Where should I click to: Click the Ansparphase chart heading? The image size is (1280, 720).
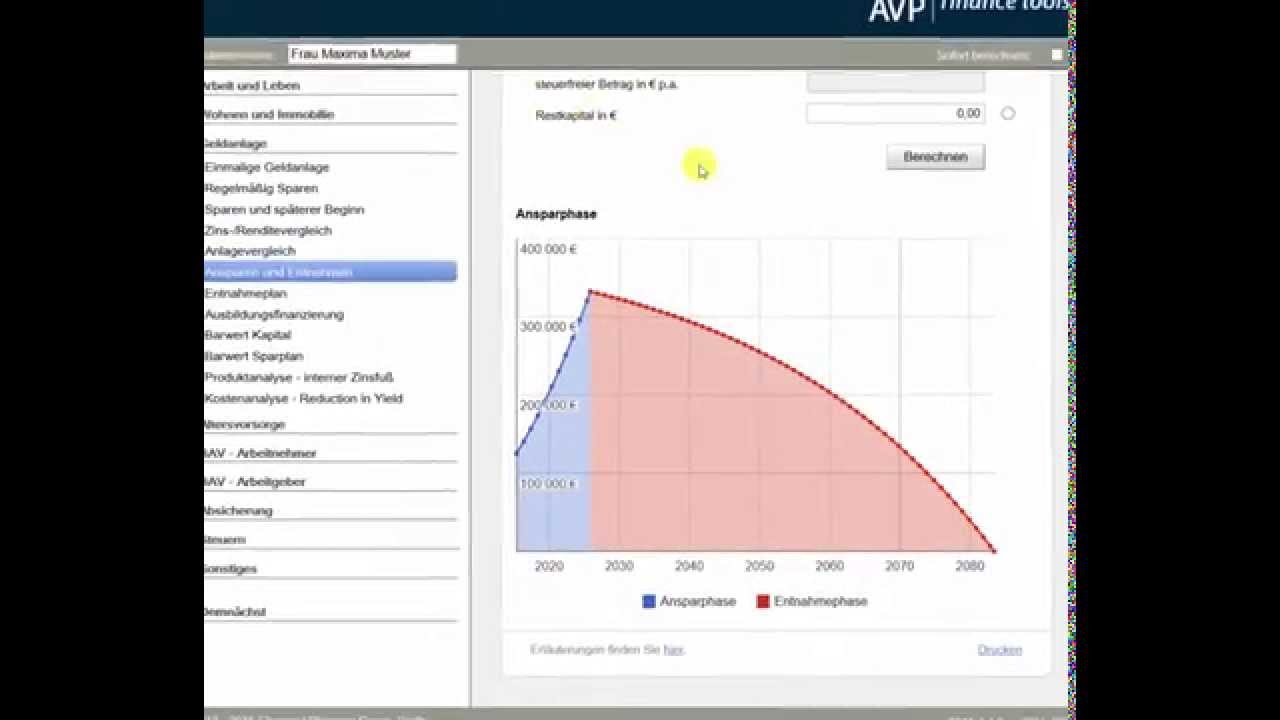[556, 214]
